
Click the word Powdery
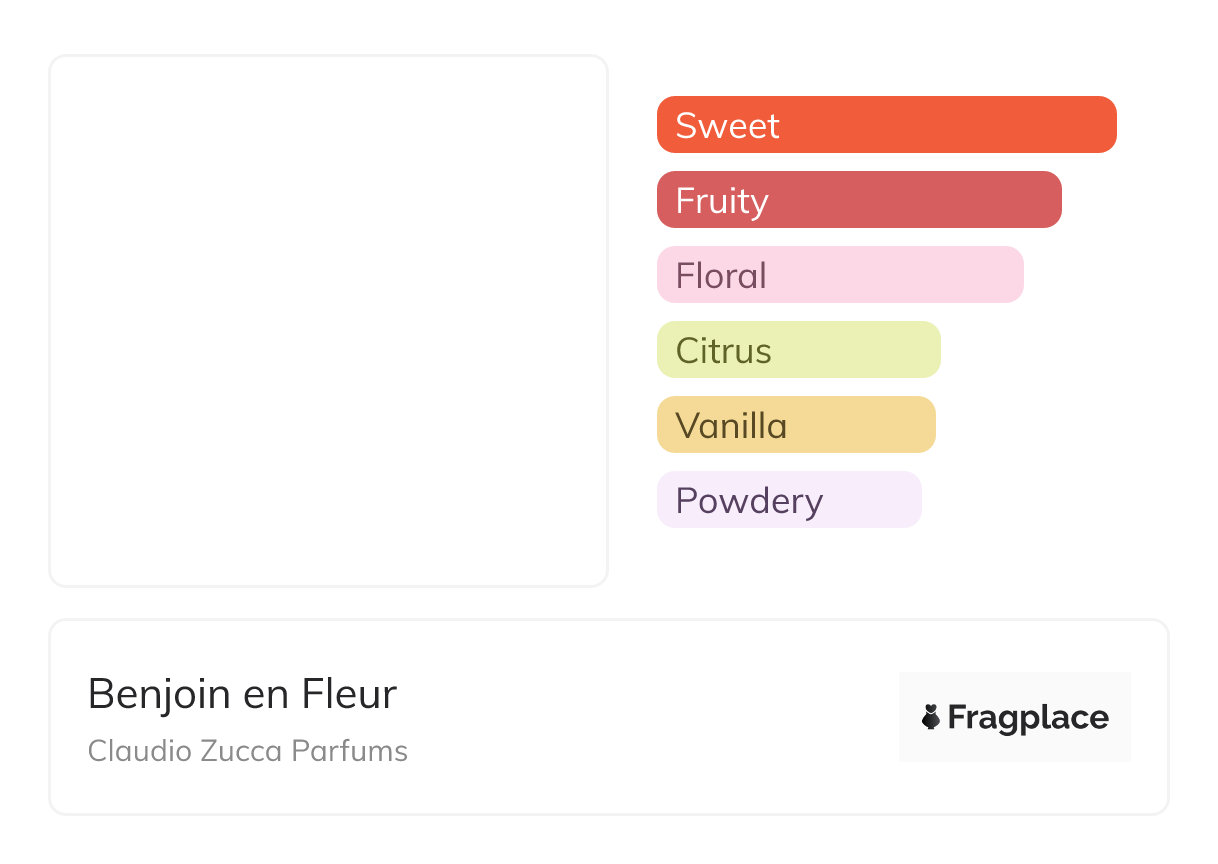[749, 501]
